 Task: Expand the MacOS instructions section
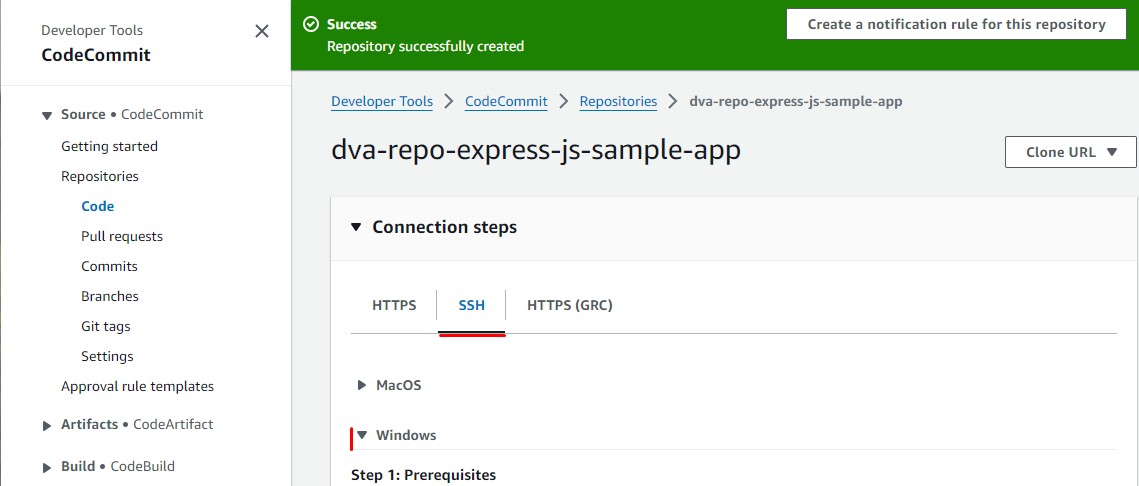(x=362, y=385)
